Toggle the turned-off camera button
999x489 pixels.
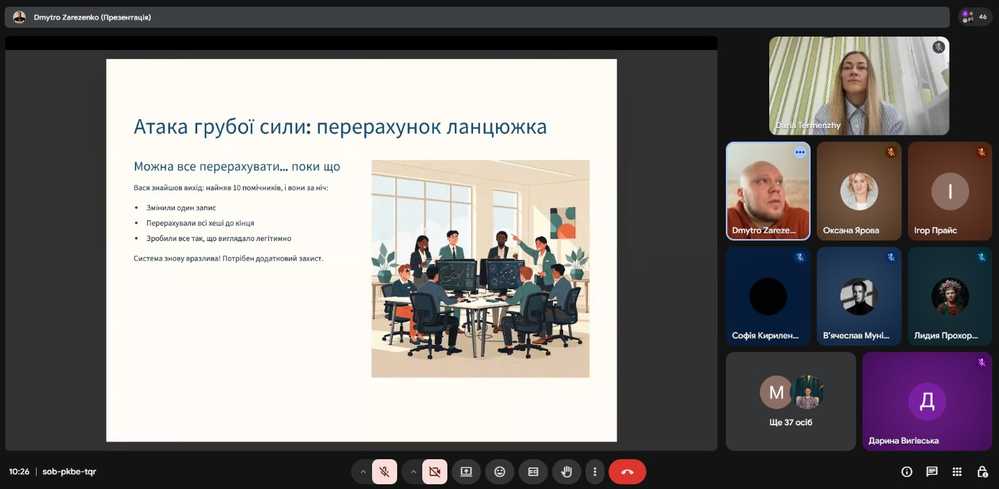click(x=435, y=471)
